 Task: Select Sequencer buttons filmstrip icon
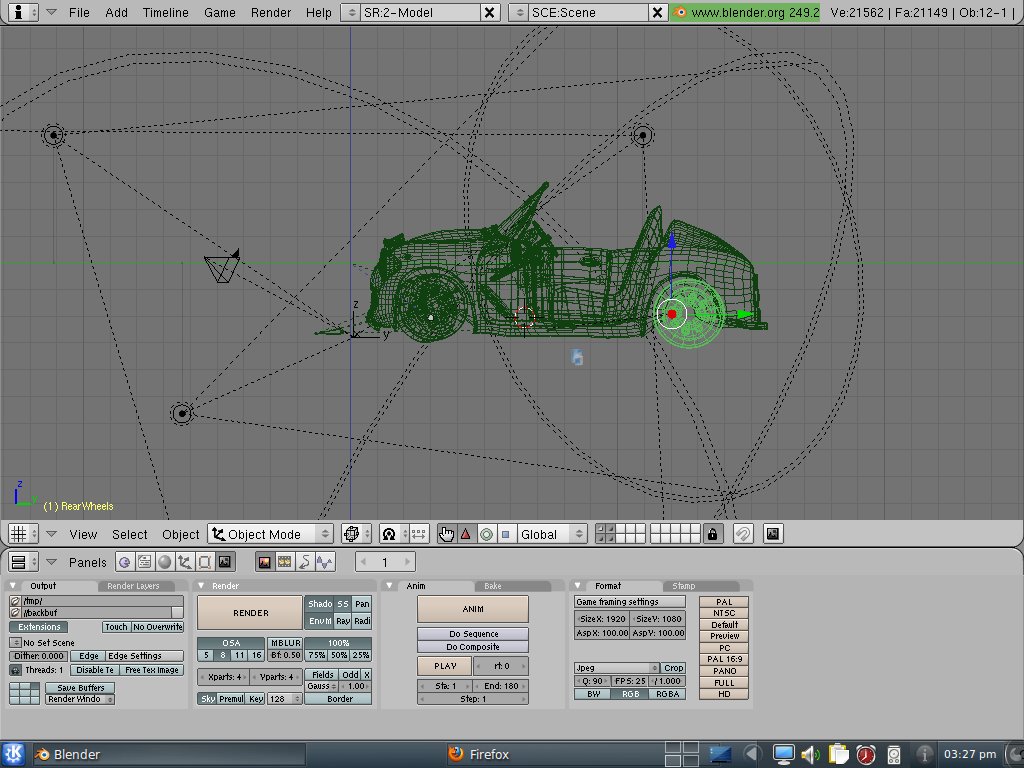pos(285,562)
